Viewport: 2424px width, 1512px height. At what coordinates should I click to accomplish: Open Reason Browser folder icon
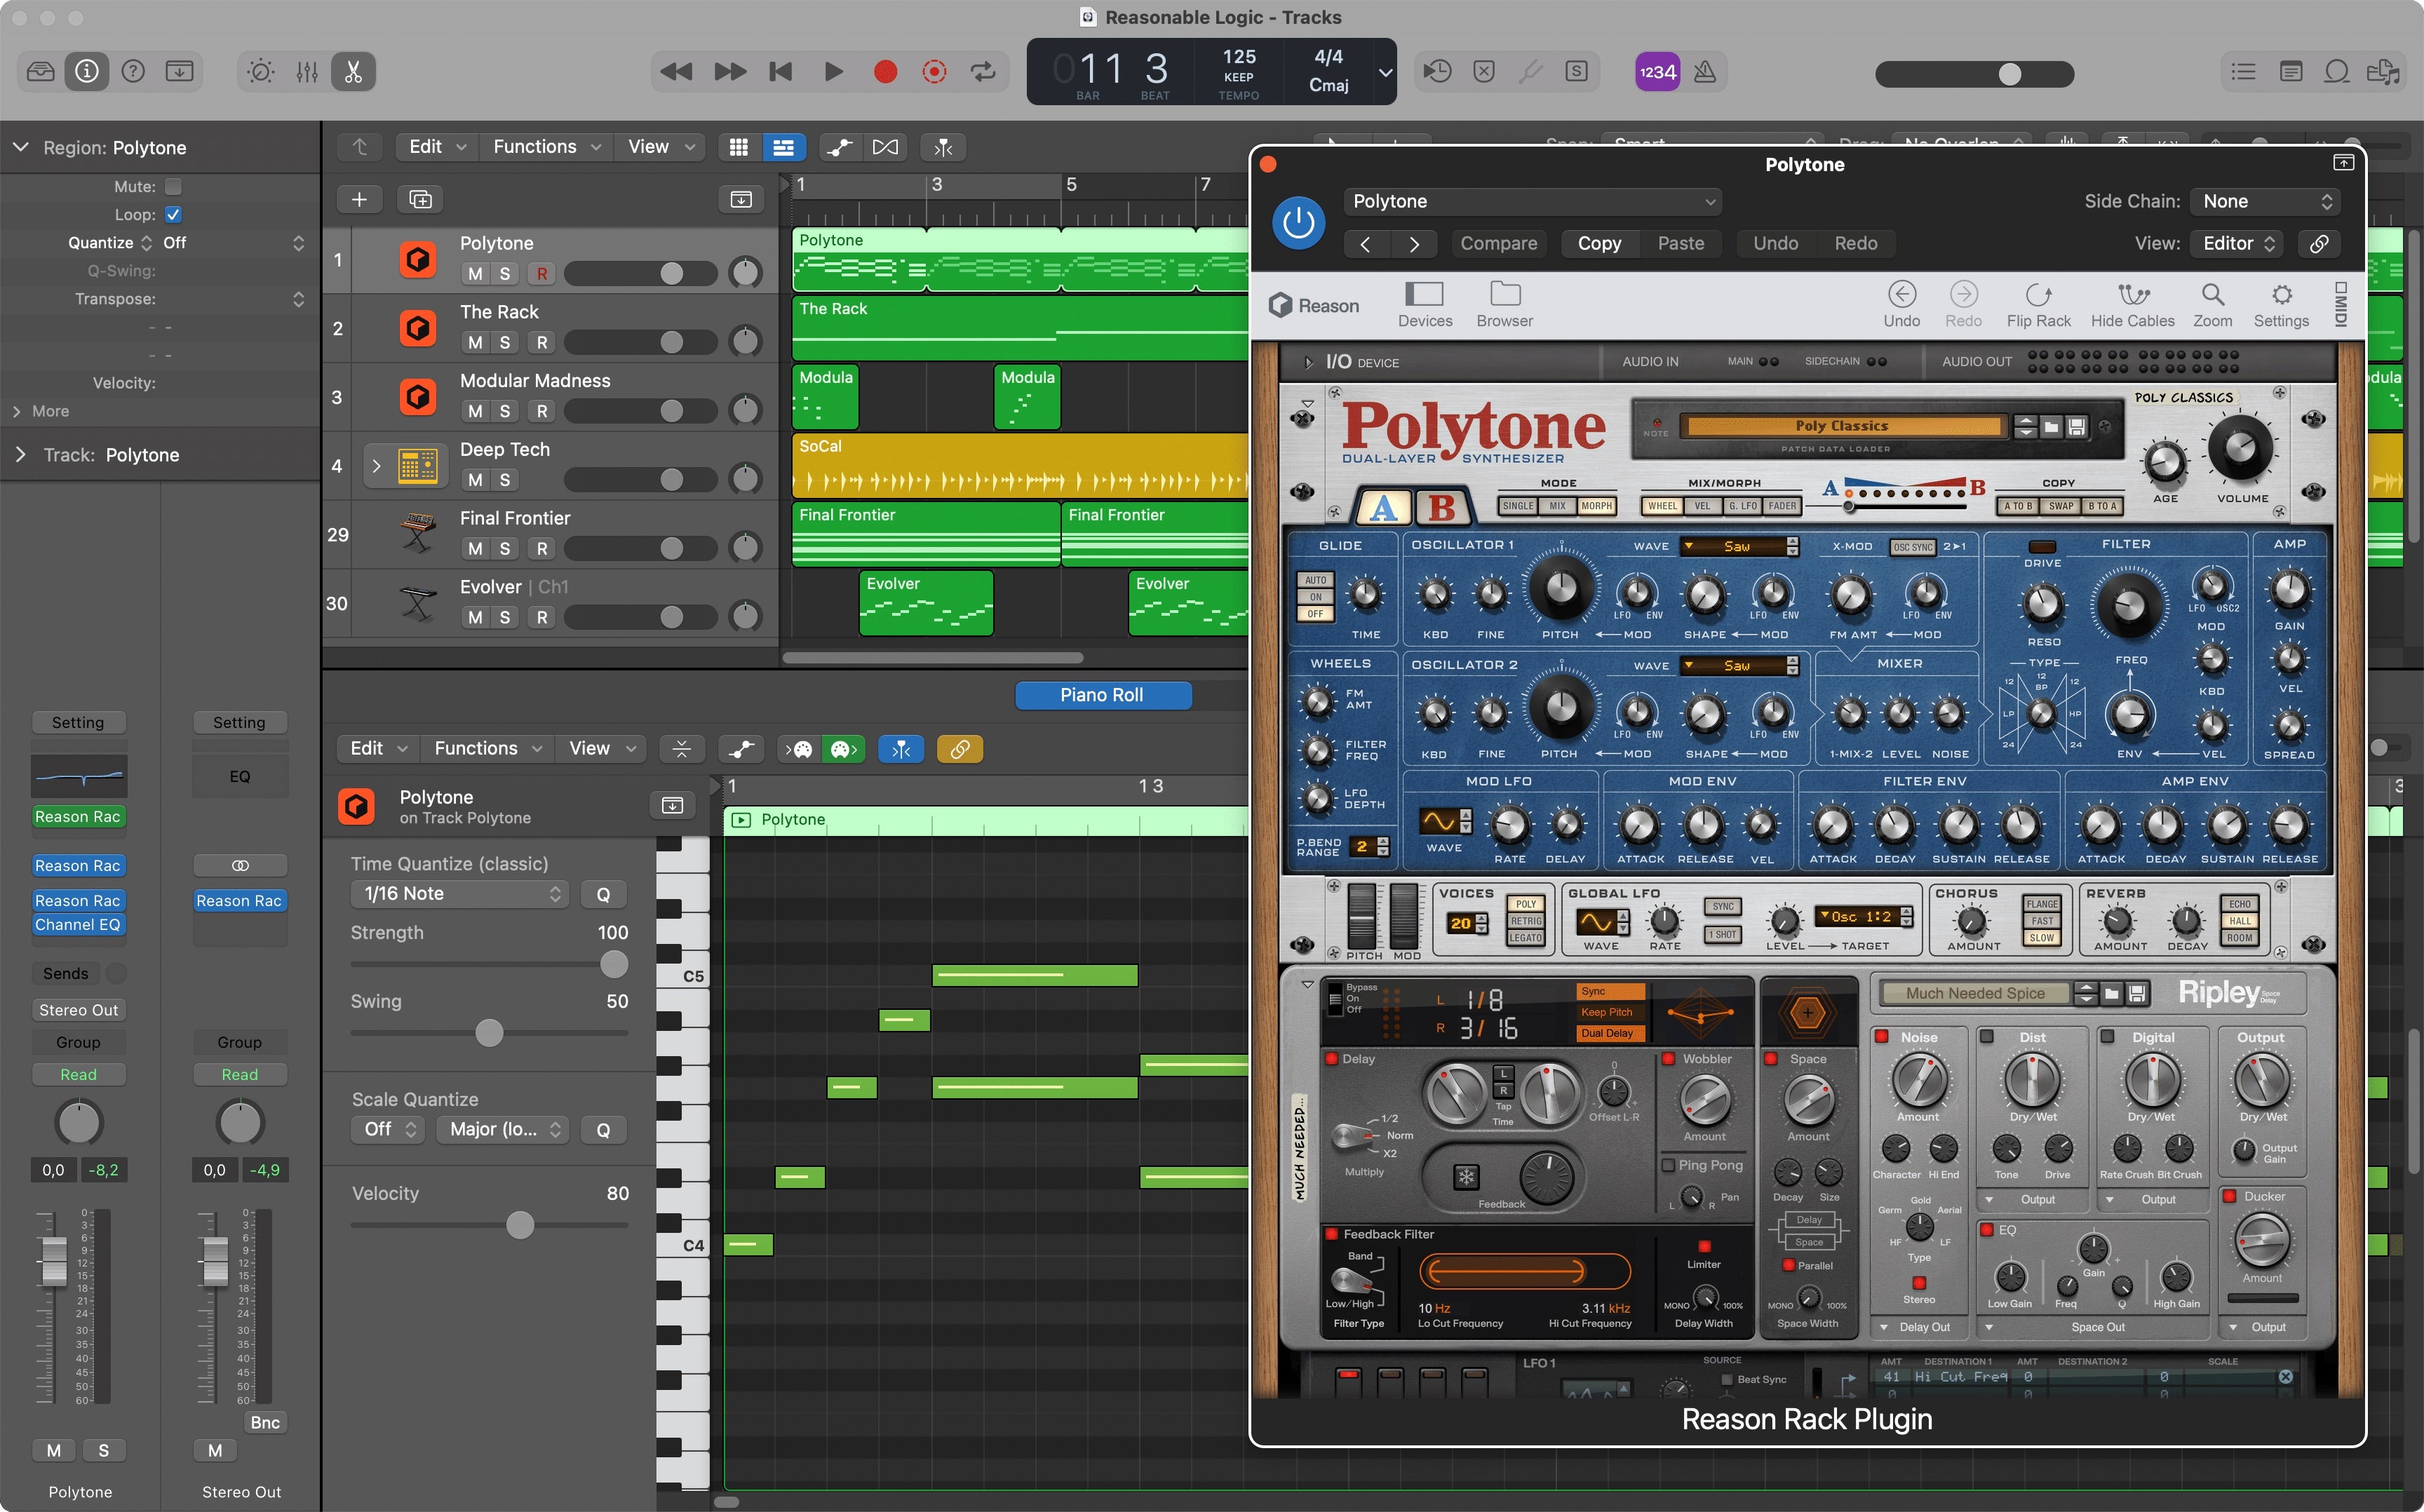coord(1505,304)
